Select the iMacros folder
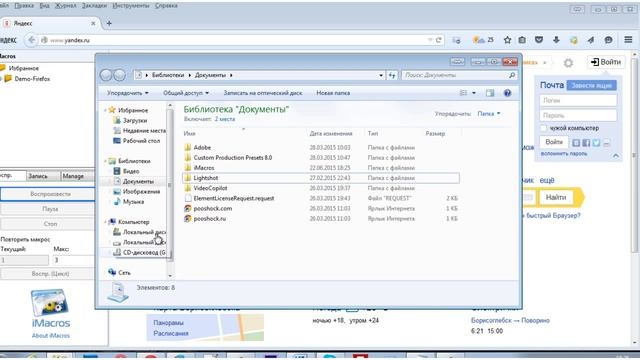 click(x=204, y=168)
